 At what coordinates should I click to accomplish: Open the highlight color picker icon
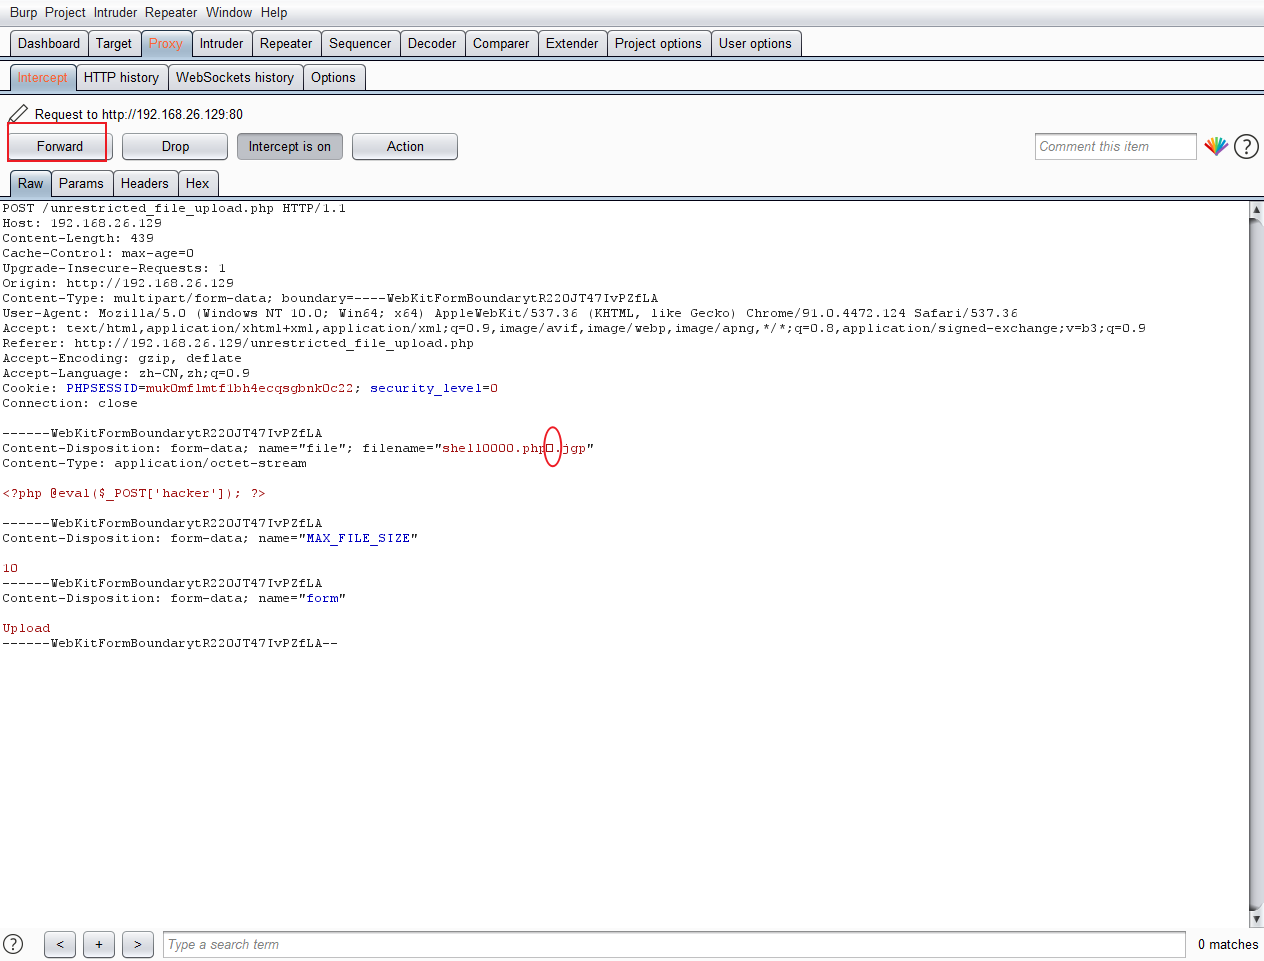(1216, 146)
